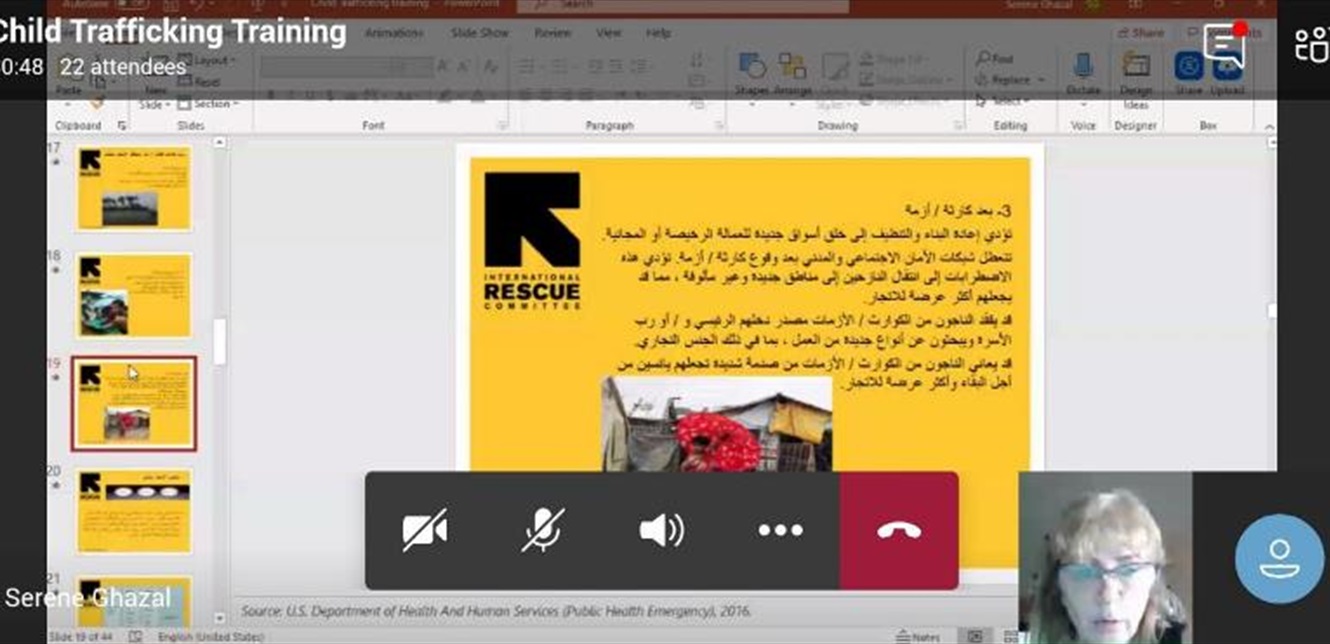Expand the Select dropdown in Editing
Screen dimensions: 1330x644
1003,100
